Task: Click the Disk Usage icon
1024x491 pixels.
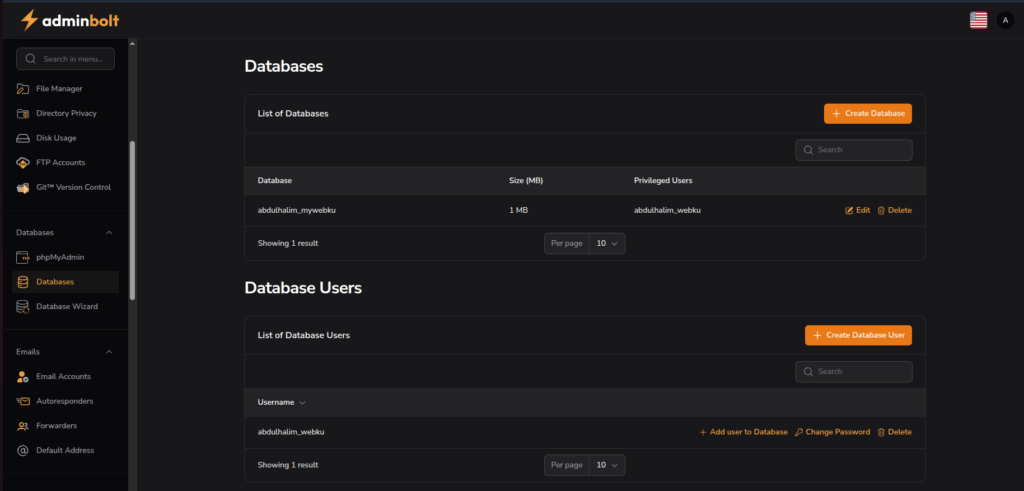Action: 23,138
